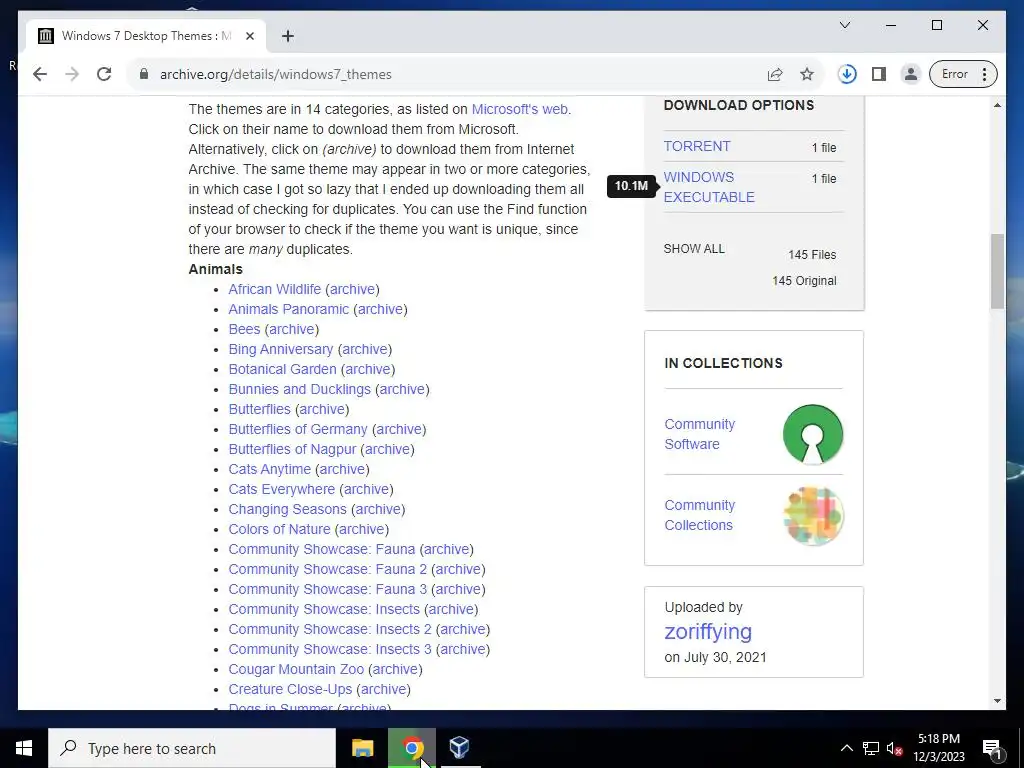Close the Windows 7 Desktop Themes tab
The width and height of the screenshot is (1024, 768).
pyautogui.click(x=249, y=36)
